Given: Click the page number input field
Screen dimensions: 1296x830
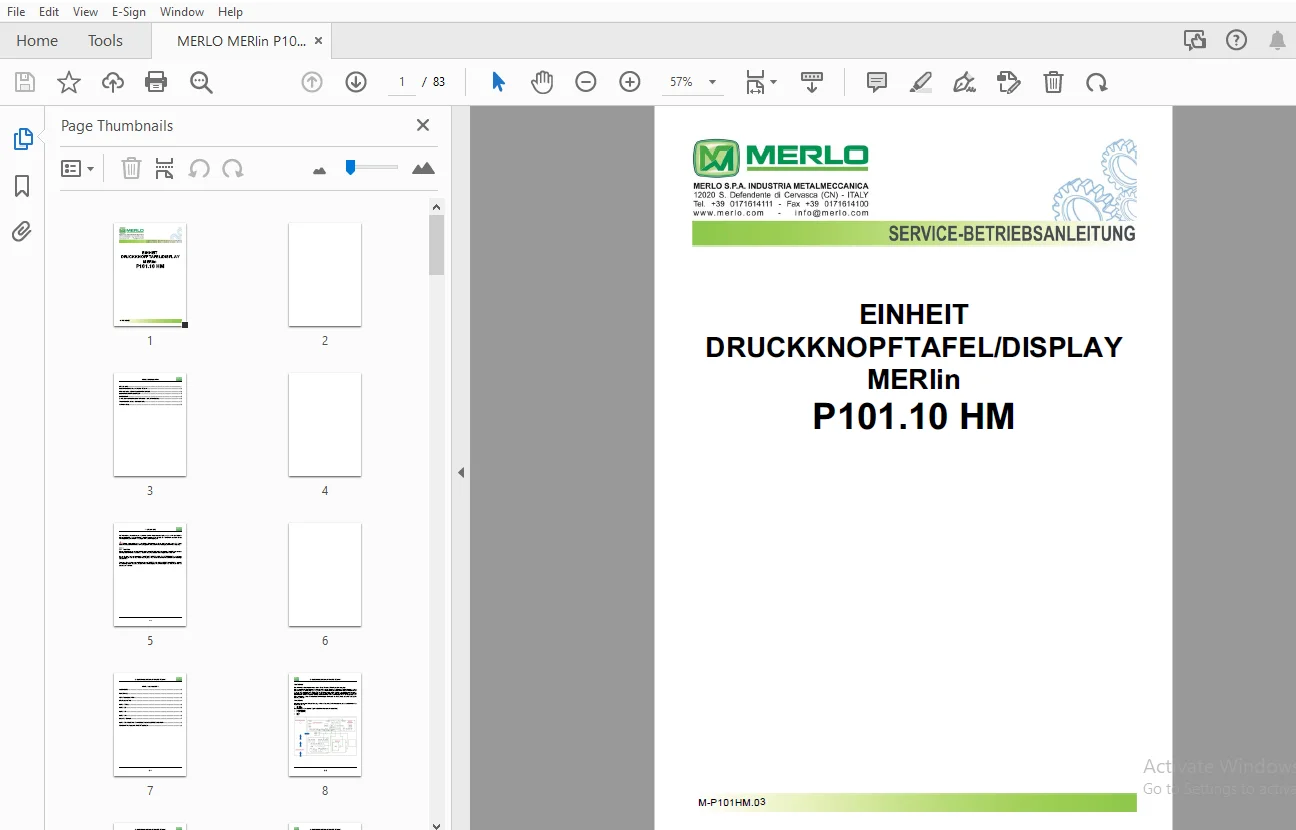Looking at the screenshot, I should coord(402,82).
